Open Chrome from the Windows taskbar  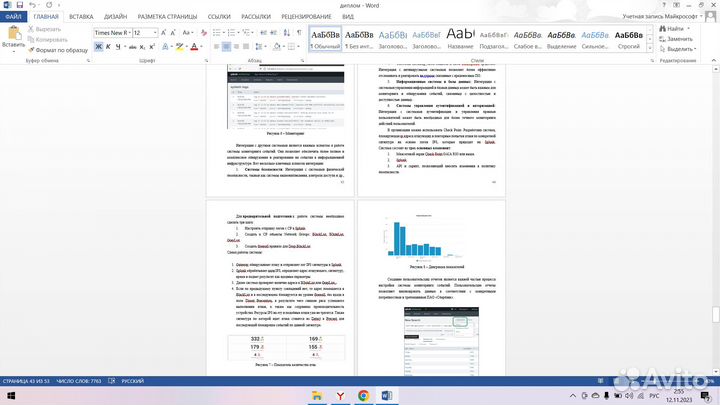click(362, 394)
